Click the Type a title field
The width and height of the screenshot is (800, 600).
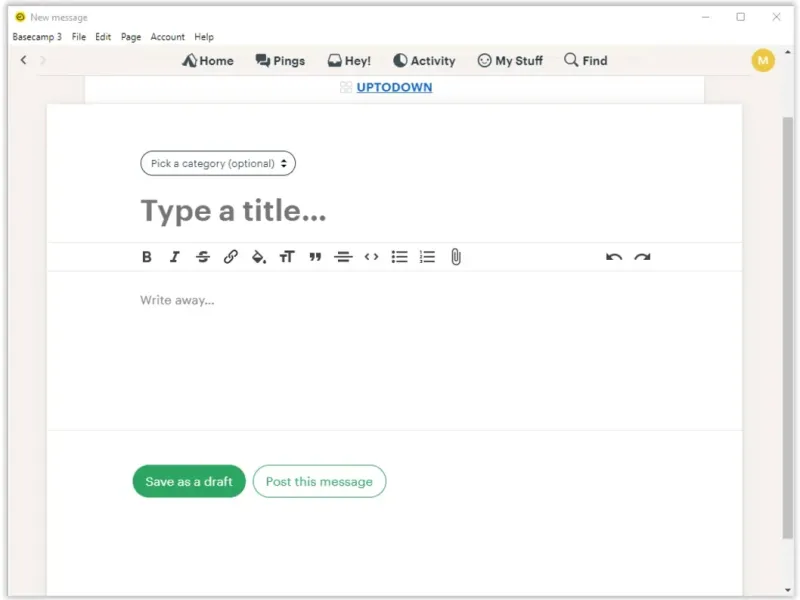(394, 211)
